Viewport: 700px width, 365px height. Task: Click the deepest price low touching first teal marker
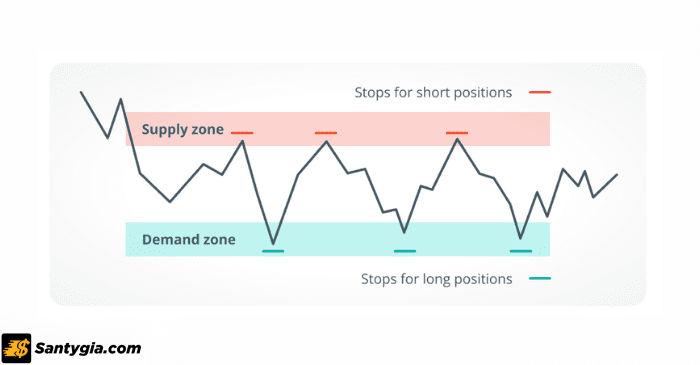click(273, 243)
